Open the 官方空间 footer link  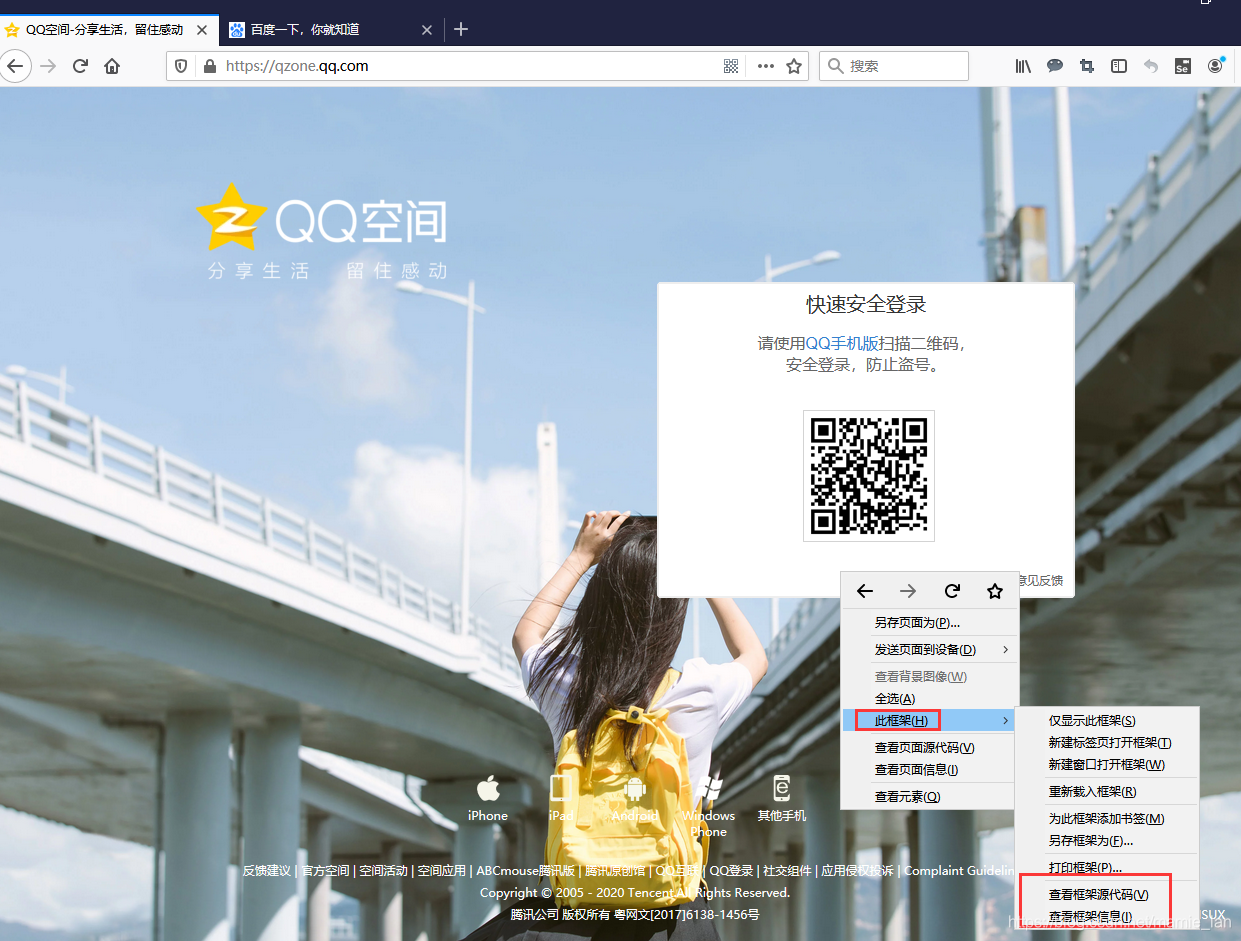click(x=325, y=871)
